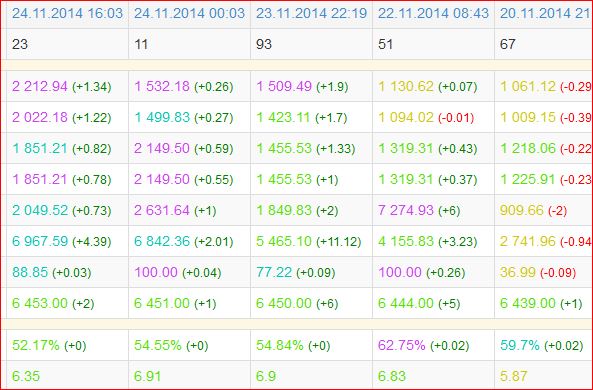Select 1 319.31 with change (+0.43)

point(428,148)
